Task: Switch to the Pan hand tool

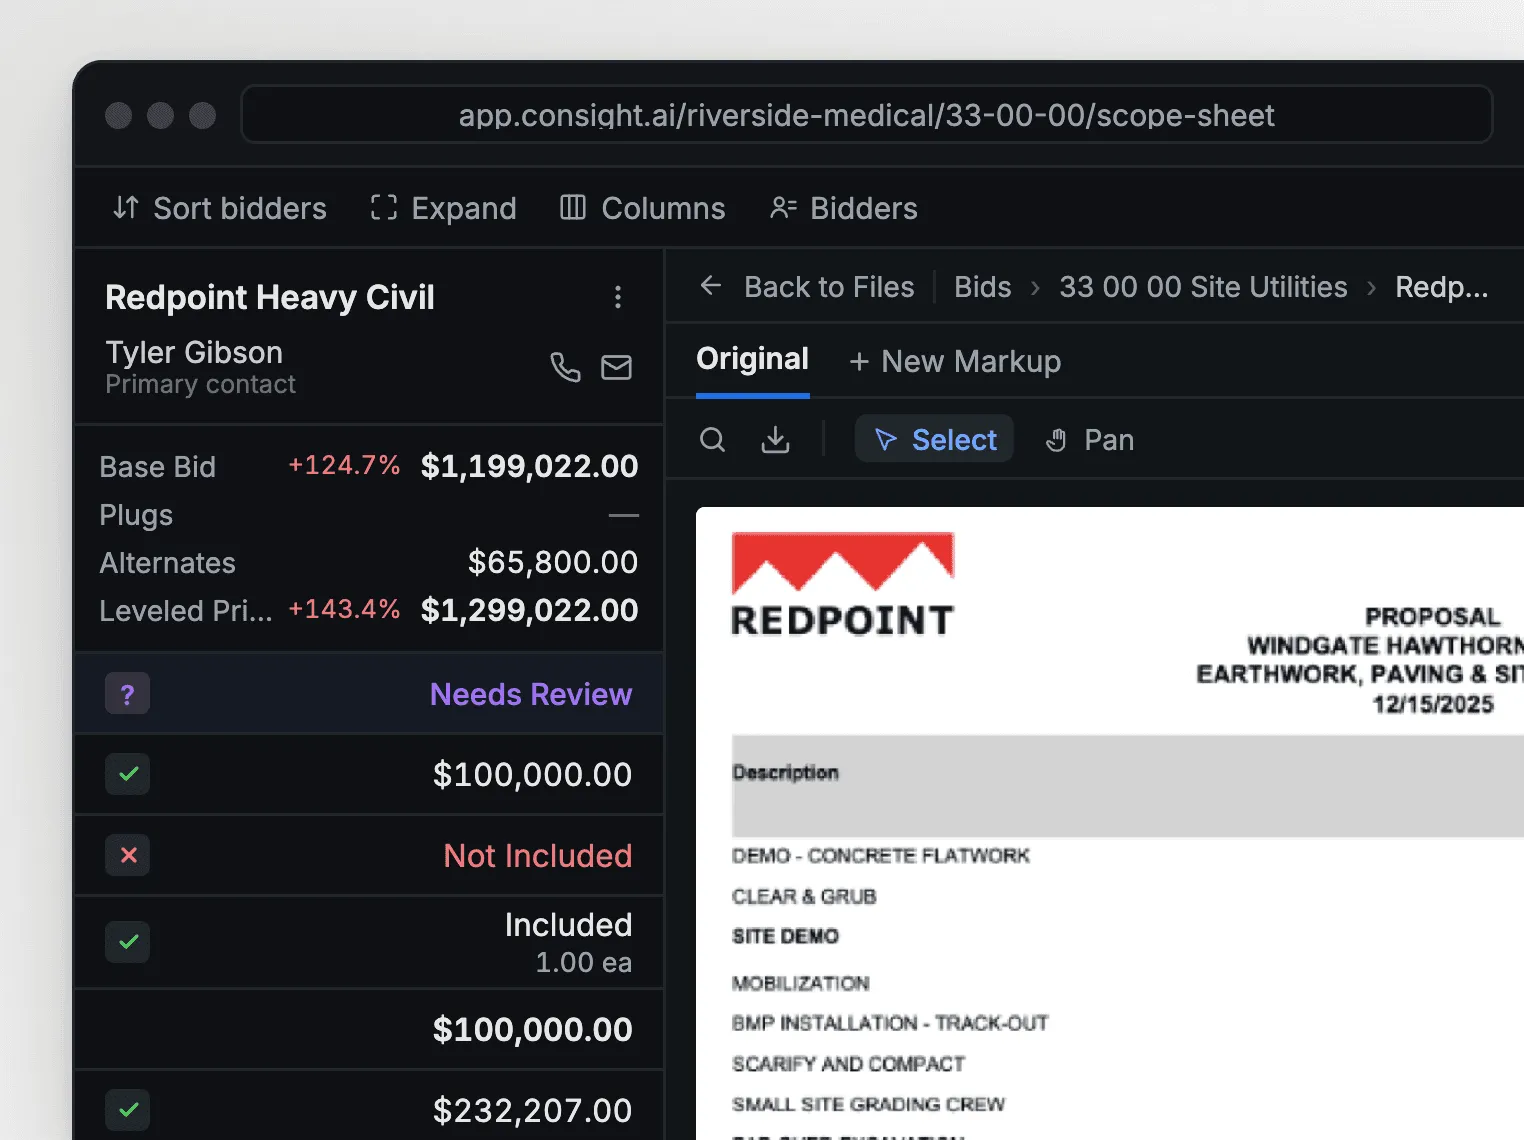Action: tap(1090, 439)
